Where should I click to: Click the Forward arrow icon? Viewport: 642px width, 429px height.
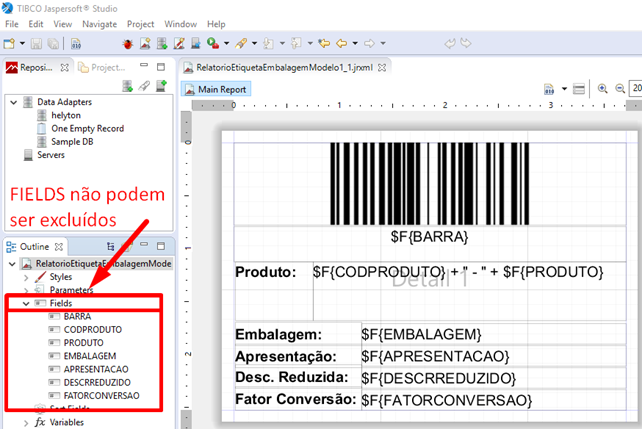369,43
